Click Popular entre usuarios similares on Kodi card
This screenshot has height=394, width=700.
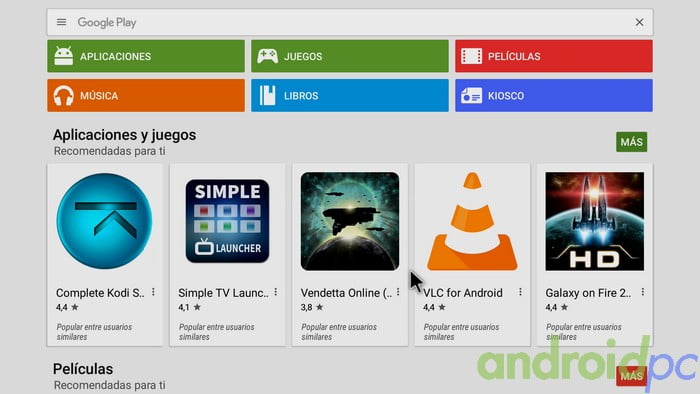(94, 332)
